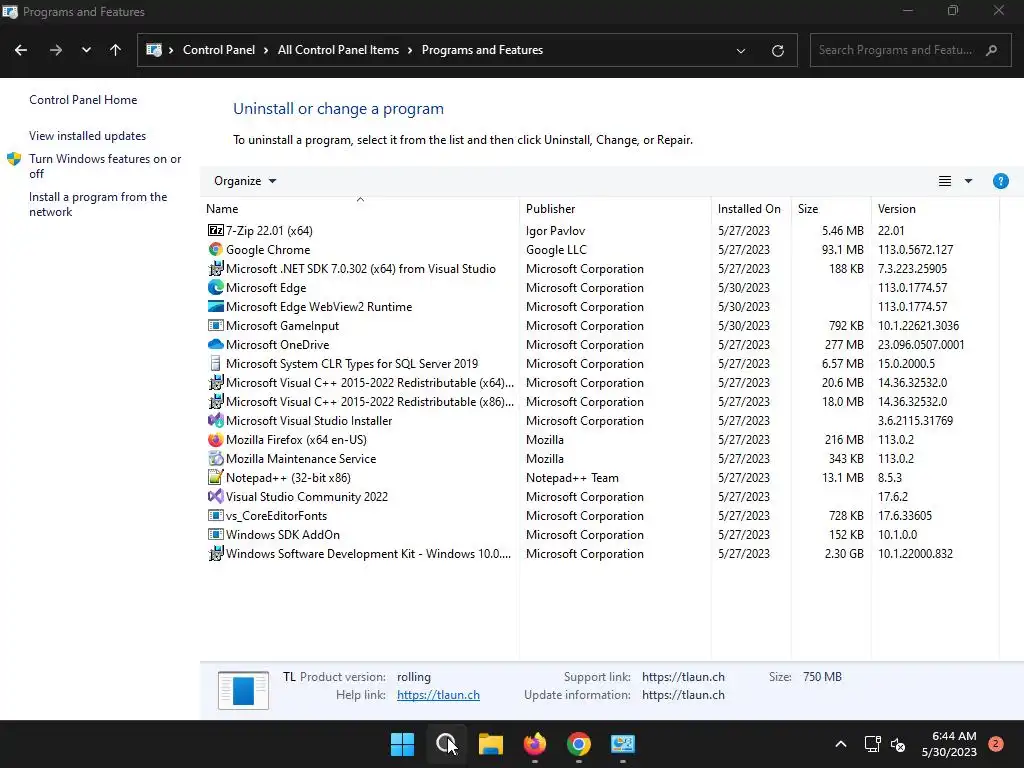Go up one level with the up arrow
Image resolution: width=1024 pixels, height=768 pixels.
tap(116, 50)
